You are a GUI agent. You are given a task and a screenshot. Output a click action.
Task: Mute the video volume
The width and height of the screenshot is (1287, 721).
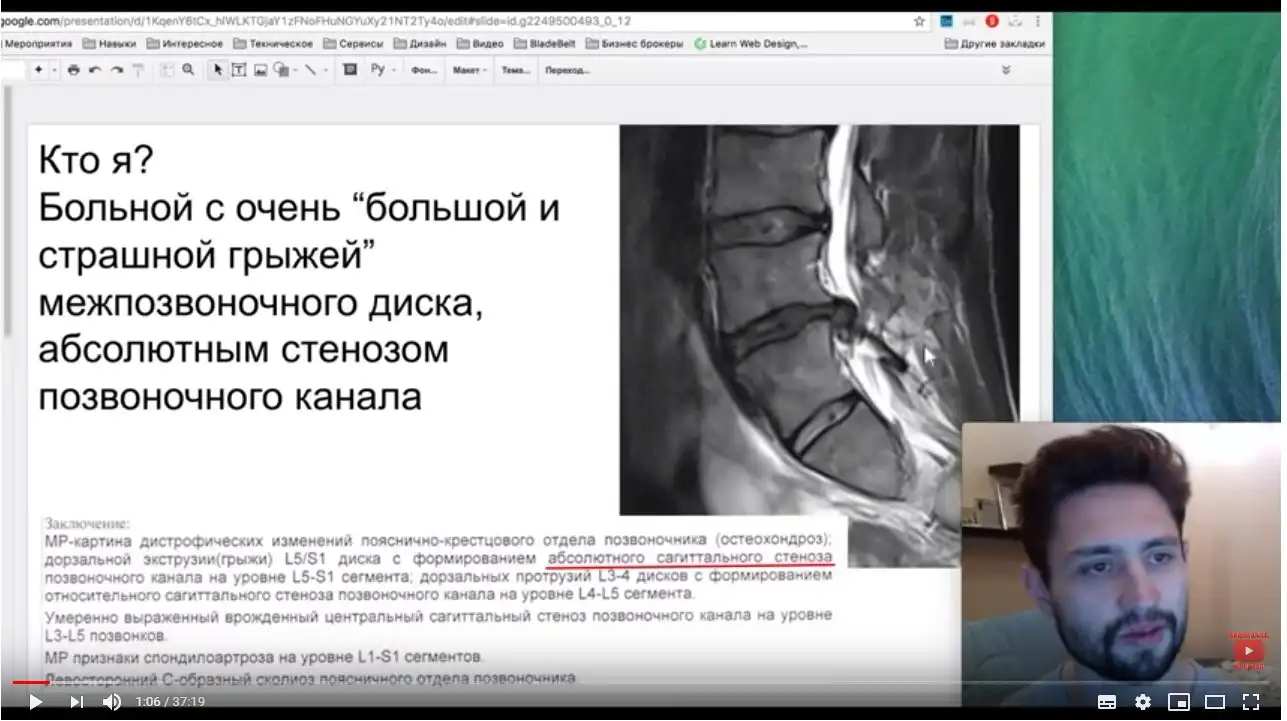click(112, 702)
